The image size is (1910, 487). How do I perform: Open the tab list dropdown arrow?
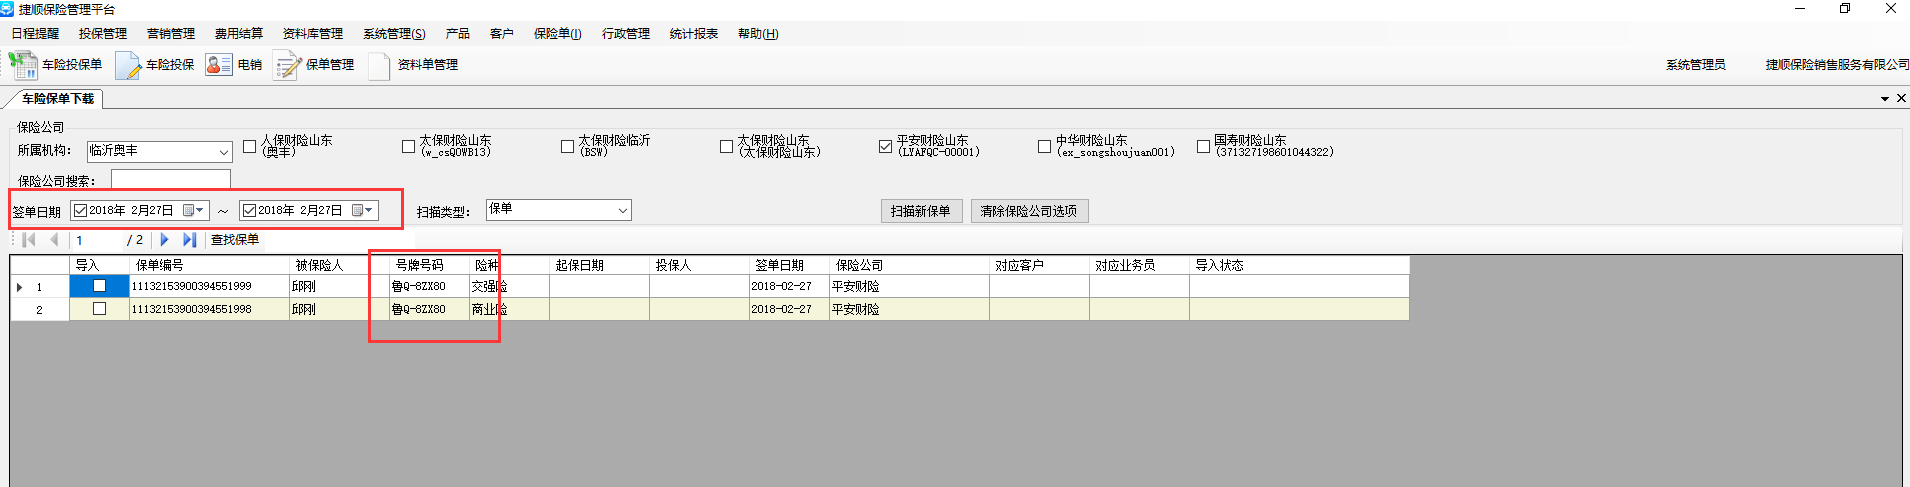pyautogui.click(x=1885, y=99)
